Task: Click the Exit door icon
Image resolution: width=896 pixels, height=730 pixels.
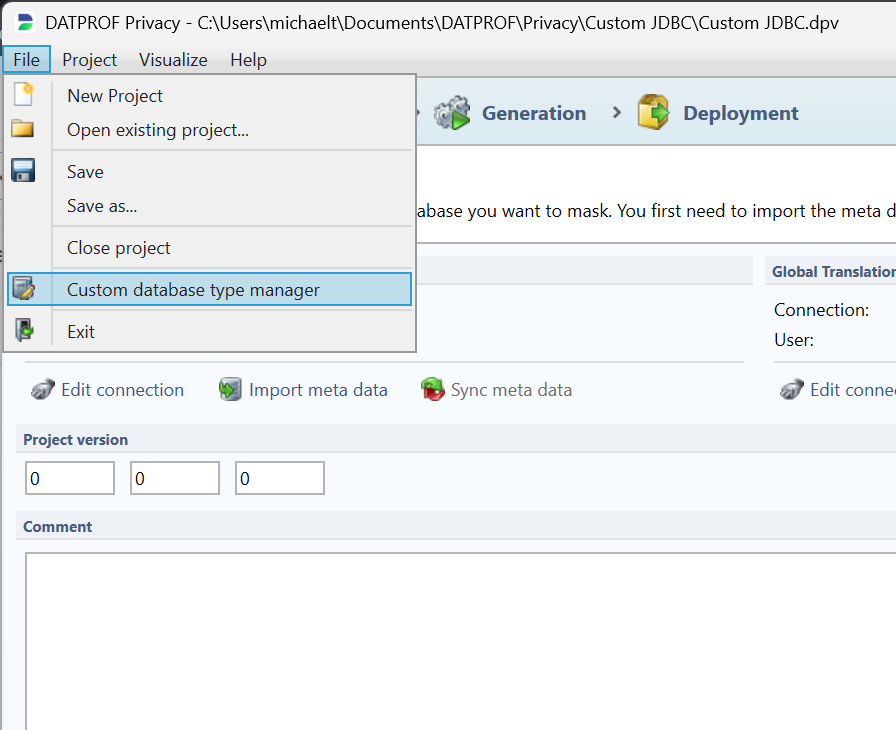Action: click(24, 330)
